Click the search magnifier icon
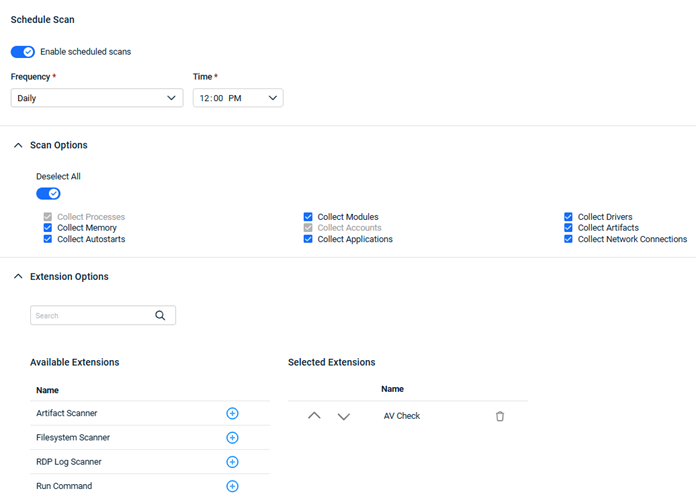The height and width of the screenshot is (493, 696). click(x=160, y=316)
